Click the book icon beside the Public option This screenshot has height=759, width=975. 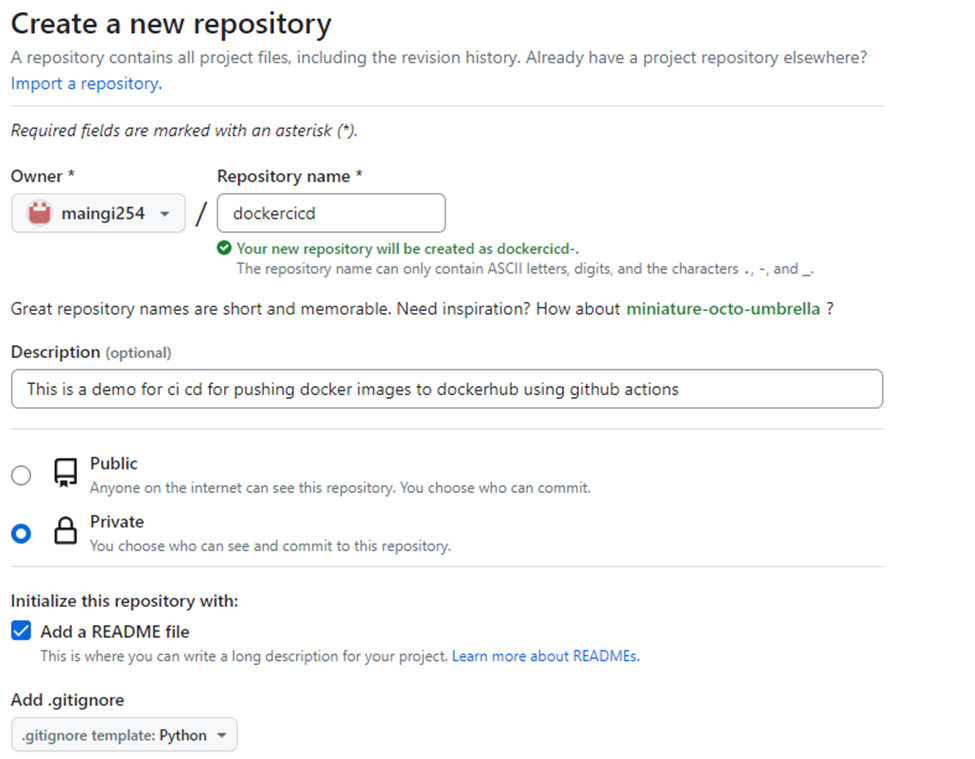tap(62, 474)
